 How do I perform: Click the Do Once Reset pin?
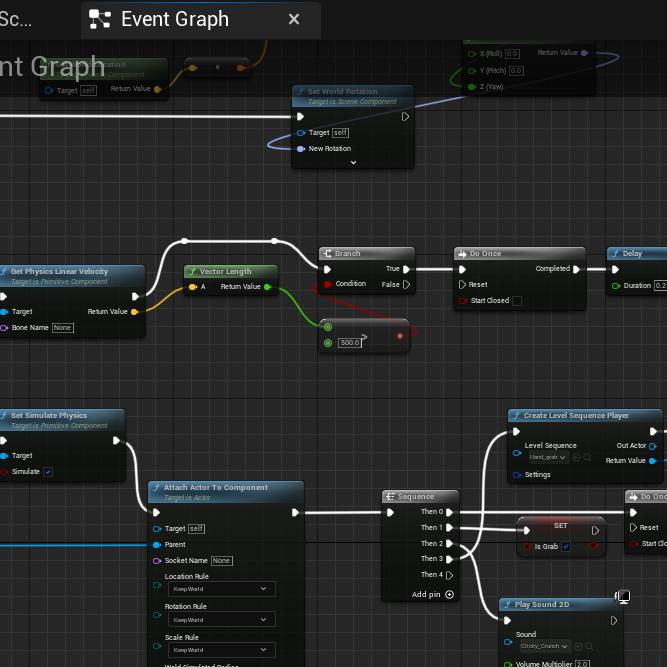[462, 284]
